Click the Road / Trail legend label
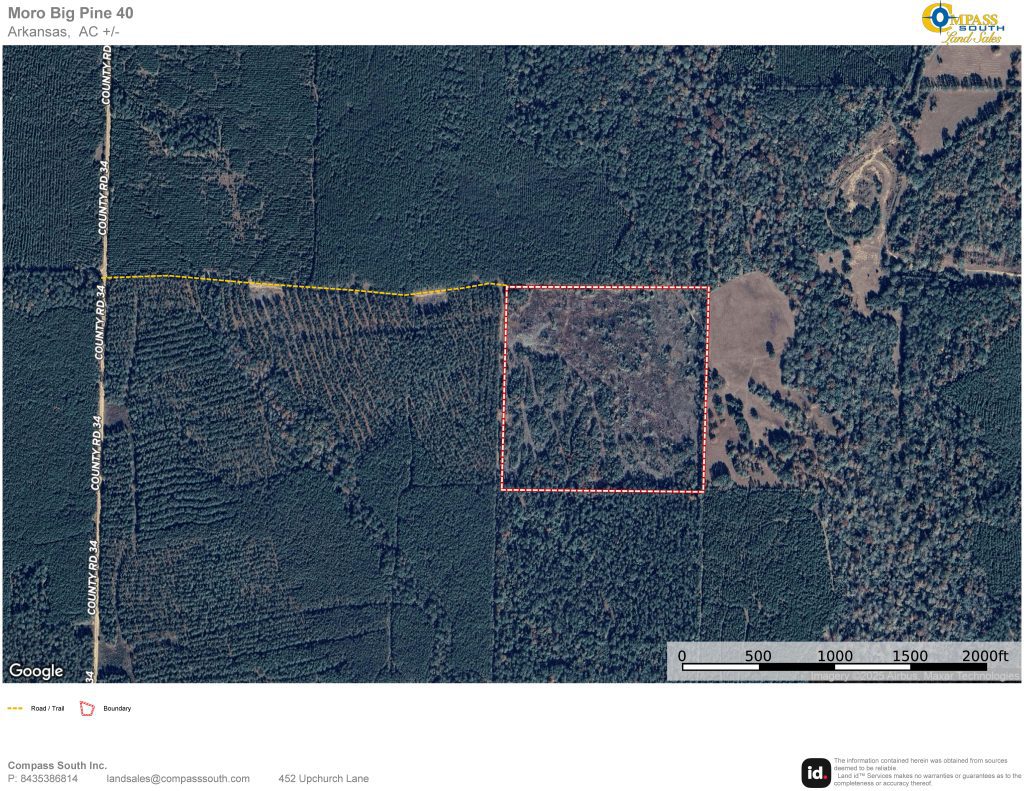 pyautogui.click(x=47, y=708)
